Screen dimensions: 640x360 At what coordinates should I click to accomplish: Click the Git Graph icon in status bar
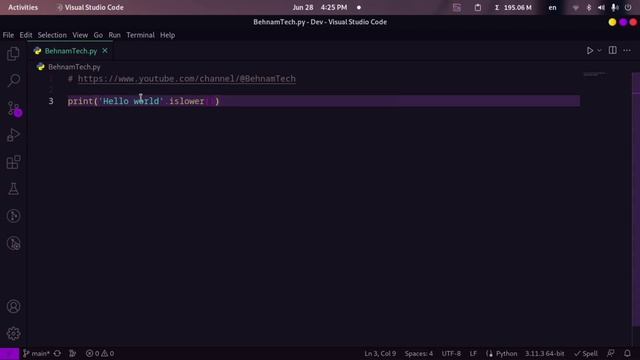[x=73, y=353]
